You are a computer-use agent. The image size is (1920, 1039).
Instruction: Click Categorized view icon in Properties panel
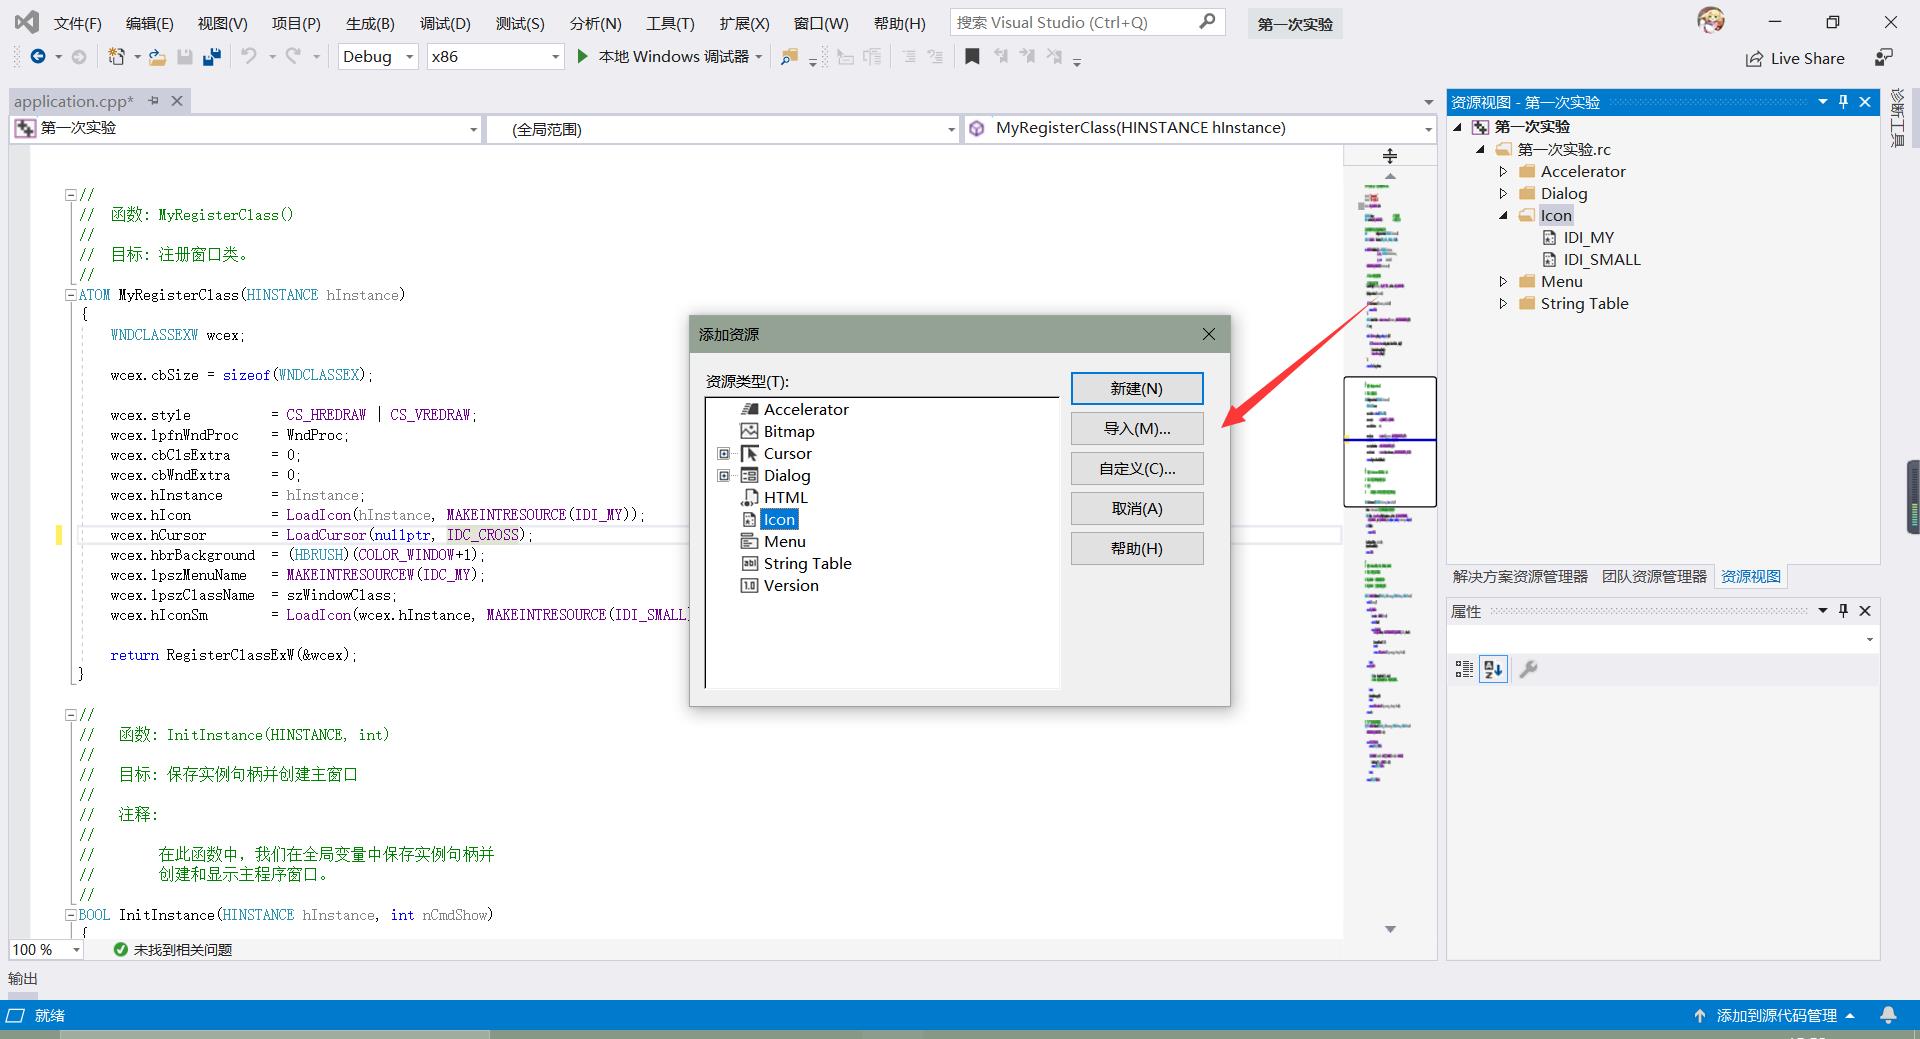[x=1464, y=670]
